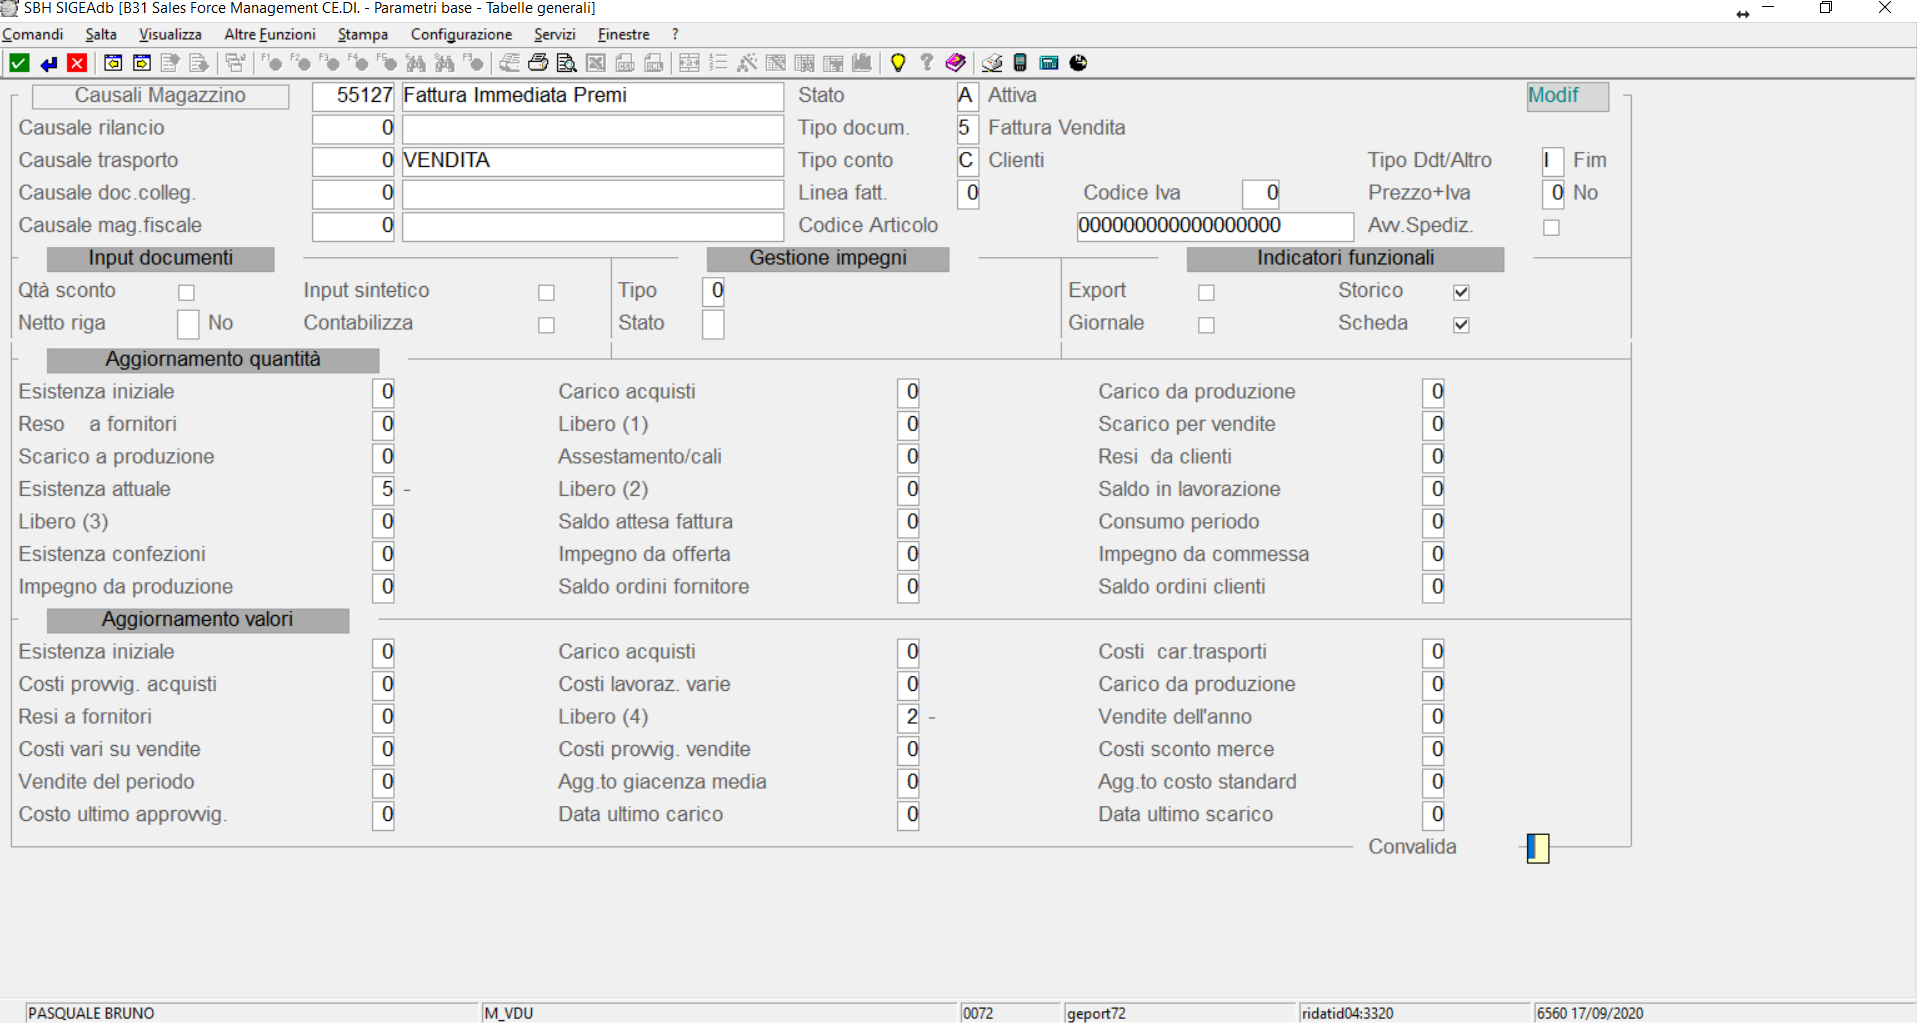Uncheck the Storico checkbox
1917x1023 pixels.
[1461, 292]
